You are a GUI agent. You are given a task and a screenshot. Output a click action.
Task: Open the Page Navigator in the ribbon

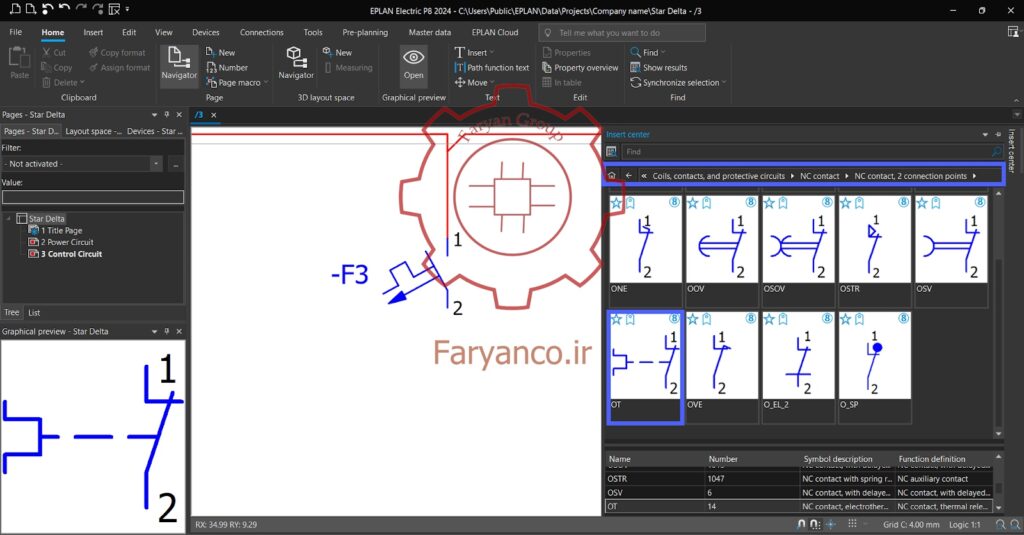[x=179, y=63]
